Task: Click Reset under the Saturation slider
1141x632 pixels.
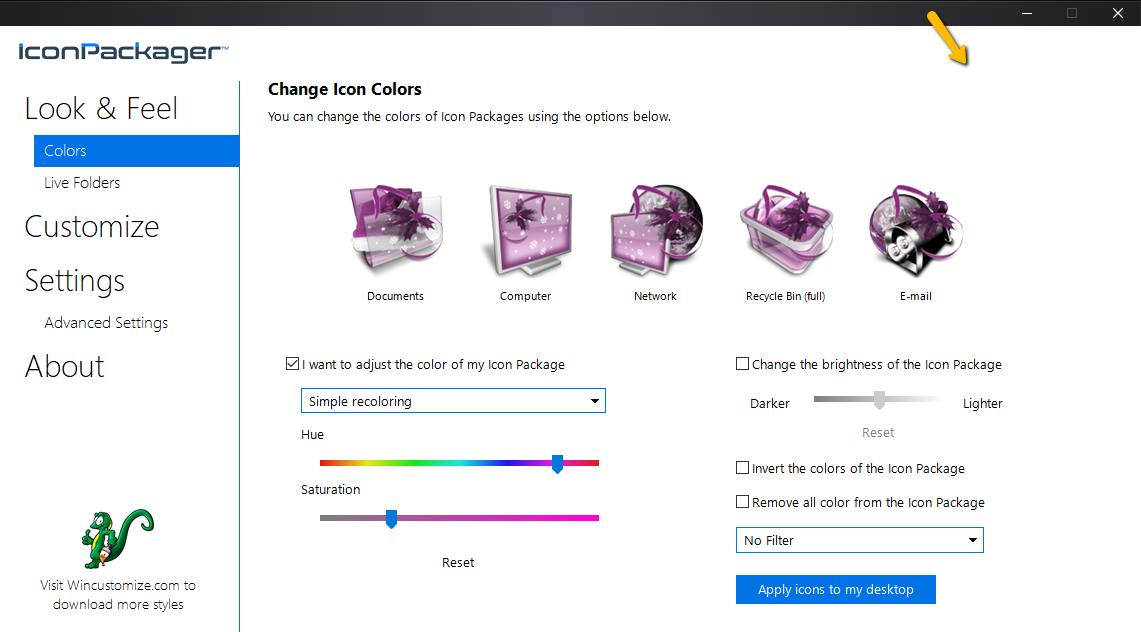Action: pos(458,562)
